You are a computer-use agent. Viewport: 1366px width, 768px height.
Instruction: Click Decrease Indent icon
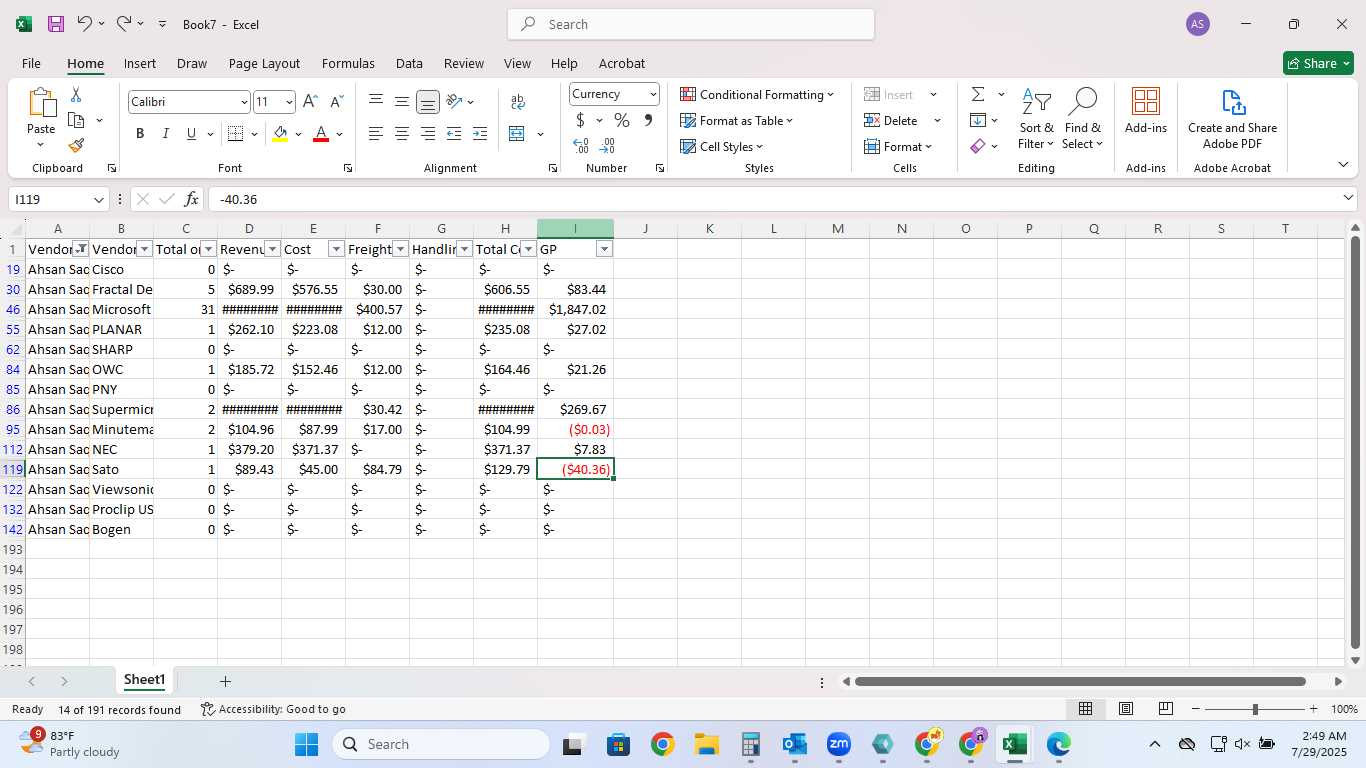click(x=454, y=133)
